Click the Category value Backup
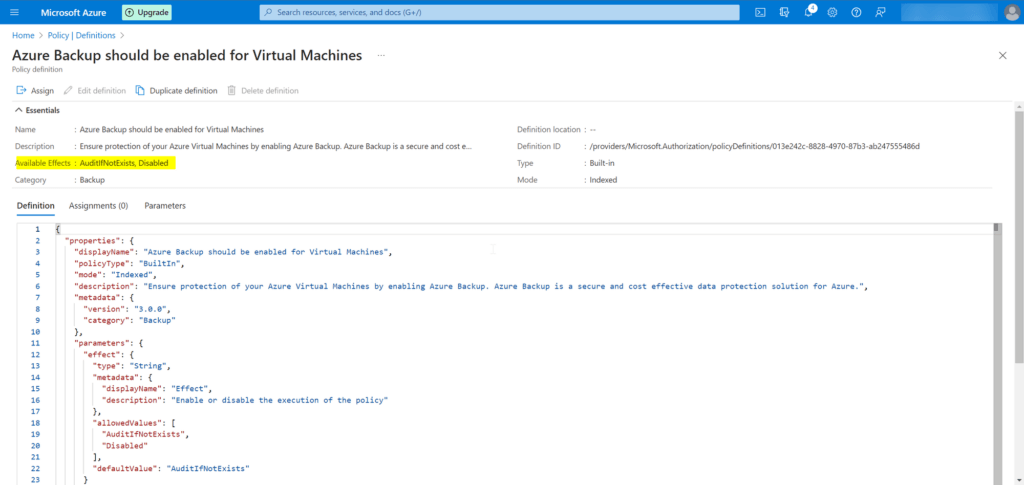 pyautogui.click(x=92, y=180)
